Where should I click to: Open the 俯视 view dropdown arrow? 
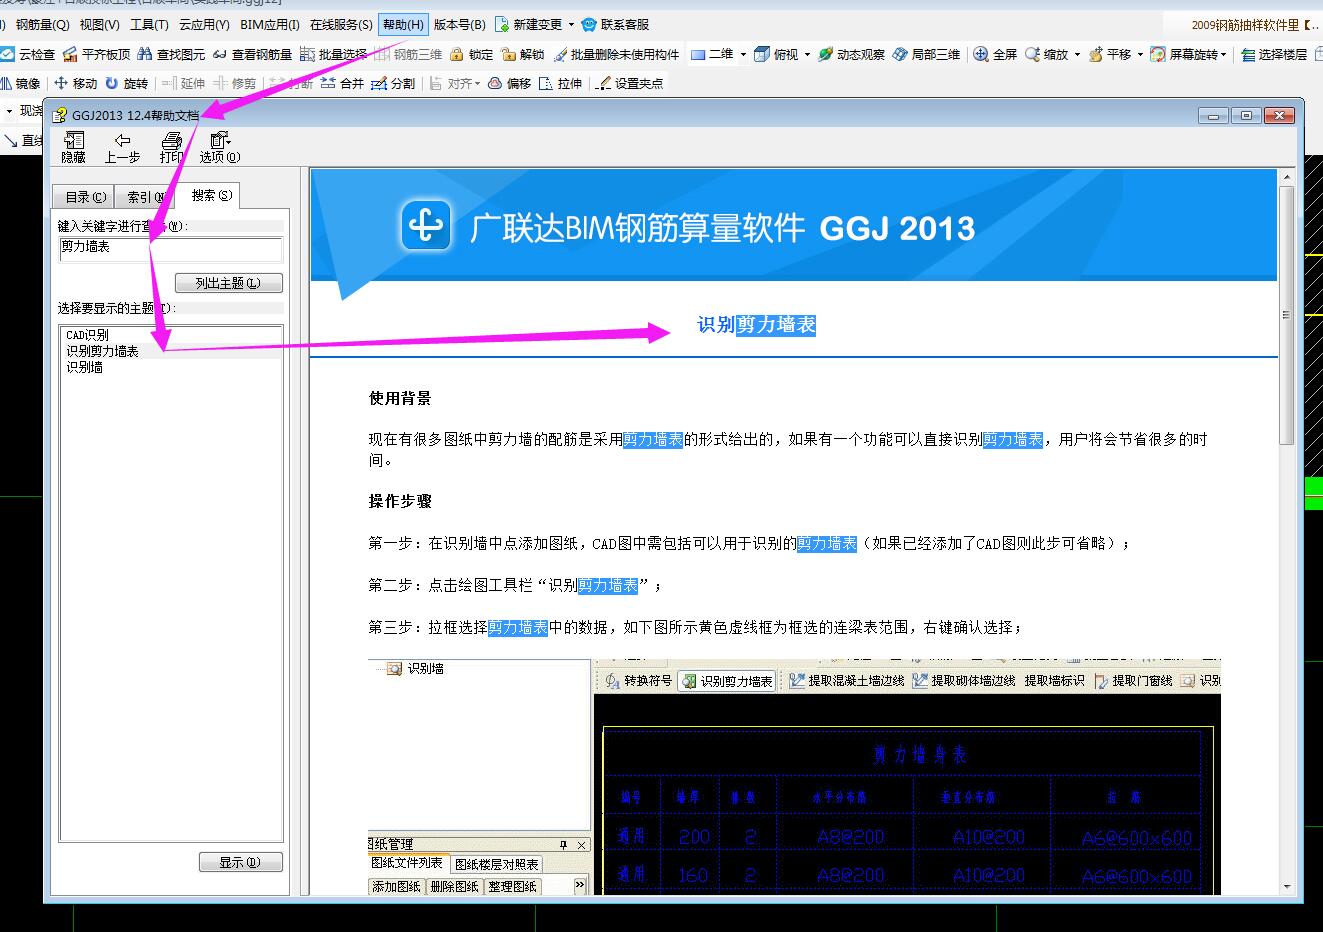point(807,55)
